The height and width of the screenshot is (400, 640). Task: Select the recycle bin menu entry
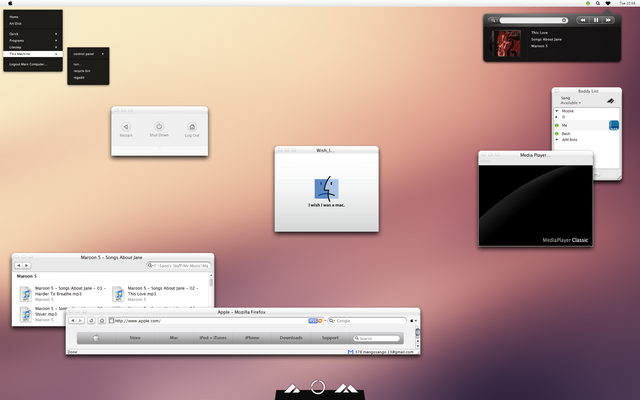click(x=82, y=71)
